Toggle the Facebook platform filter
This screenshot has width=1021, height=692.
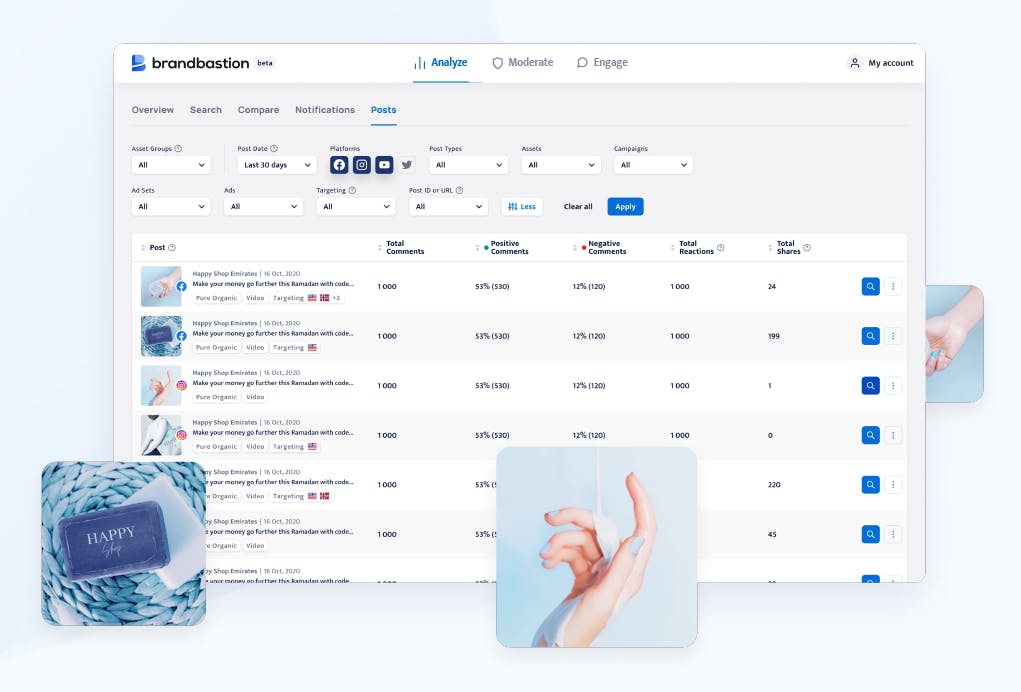point(339,165)
